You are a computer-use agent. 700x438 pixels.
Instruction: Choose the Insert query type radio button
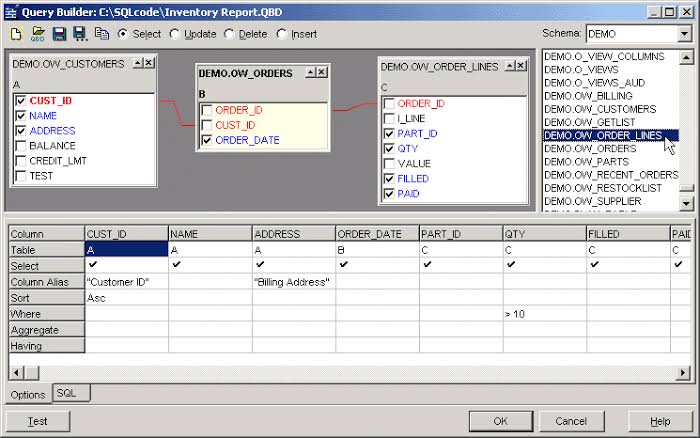pos(281,34)
